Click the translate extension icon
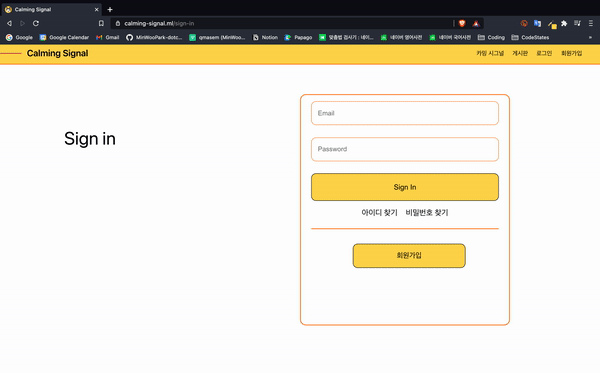600x375 pixels. point(537,23)
